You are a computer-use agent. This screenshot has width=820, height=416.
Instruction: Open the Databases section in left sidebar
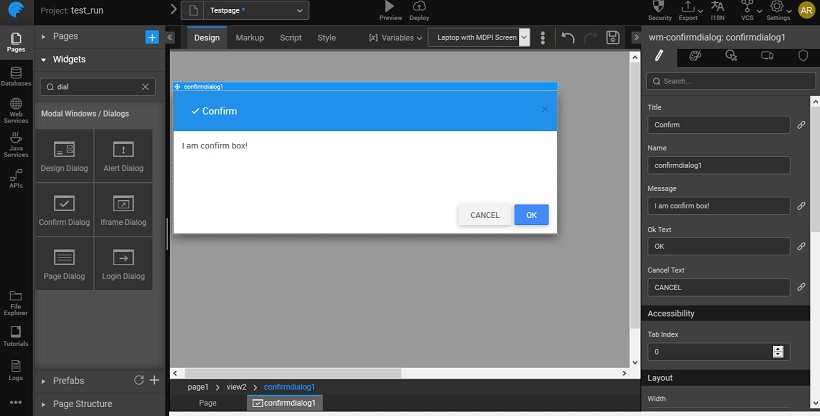[15, 76]
